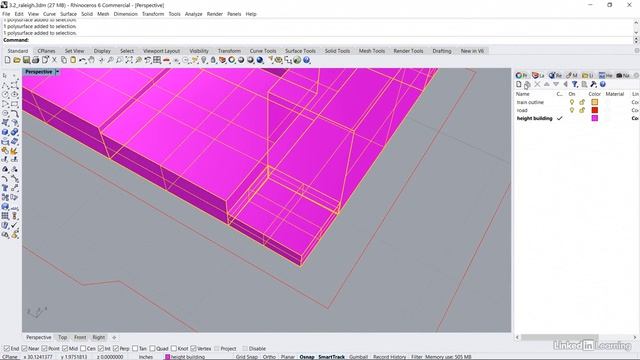
Task: Click the Zoom Extents icon
Action: click(x=129, y=60)
